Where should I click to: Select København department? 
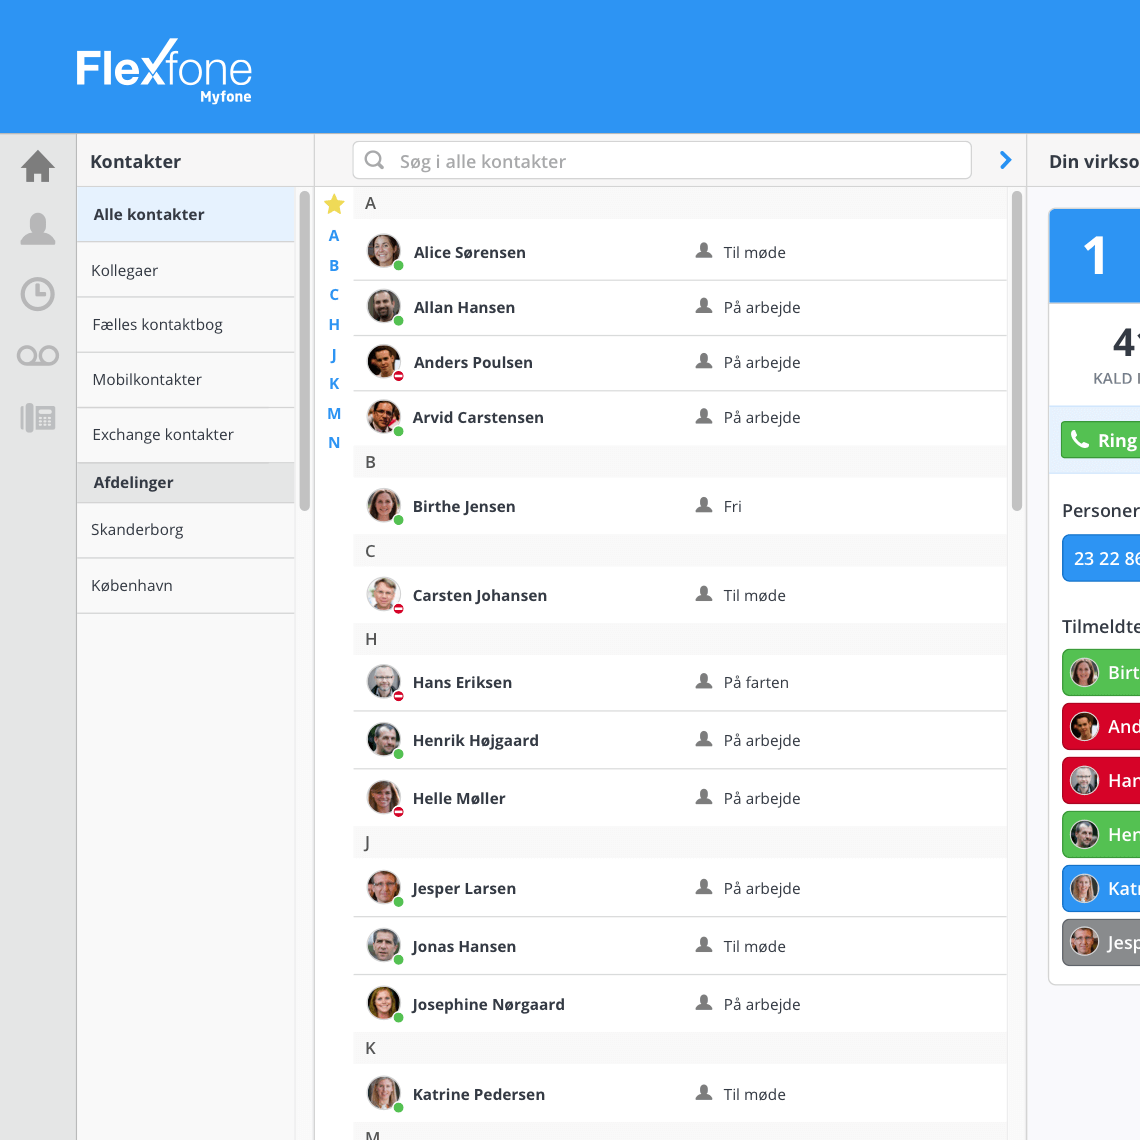click(186, 586)
